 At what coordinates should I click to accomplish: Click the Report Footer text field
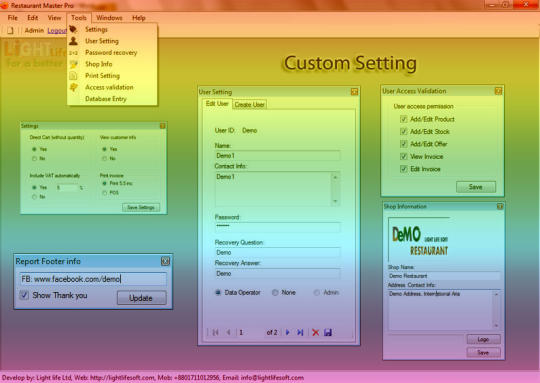[93, 279]
